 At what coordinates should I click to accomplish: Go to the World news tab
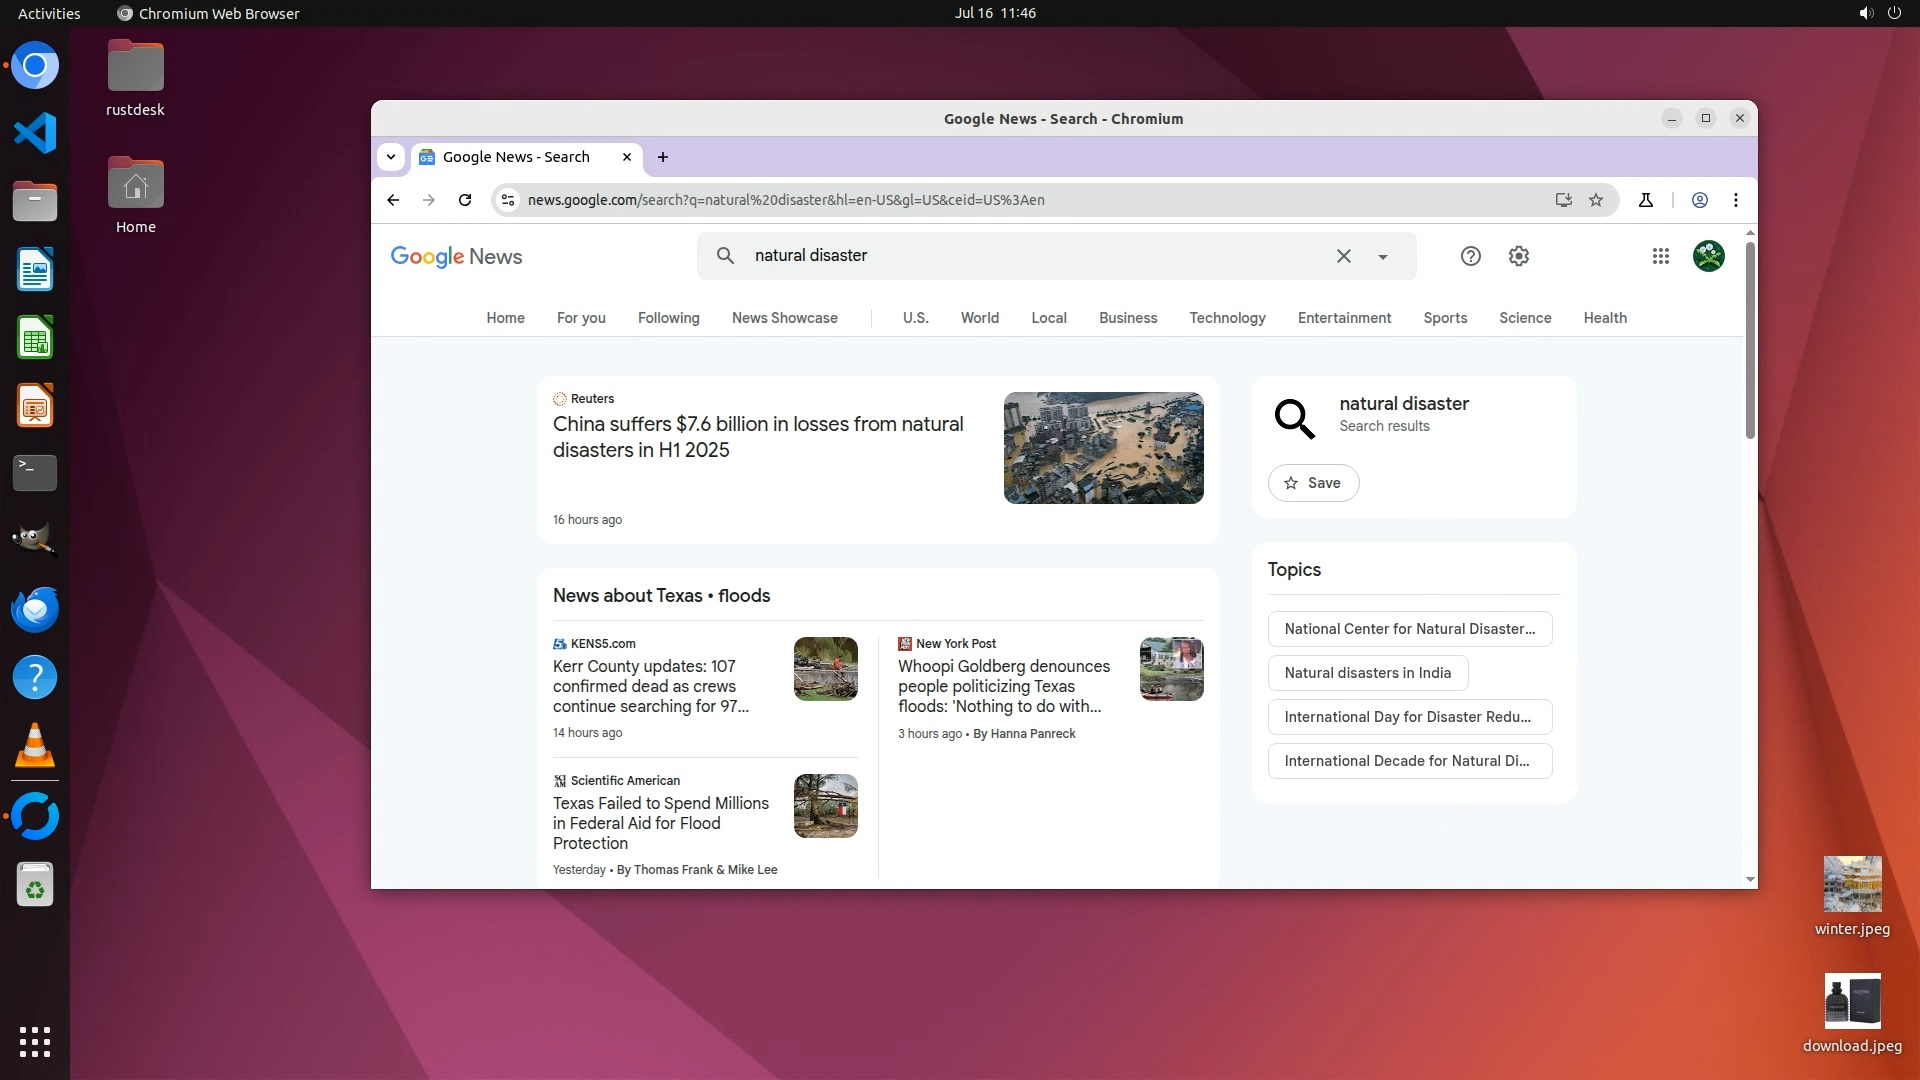(979, 318)
